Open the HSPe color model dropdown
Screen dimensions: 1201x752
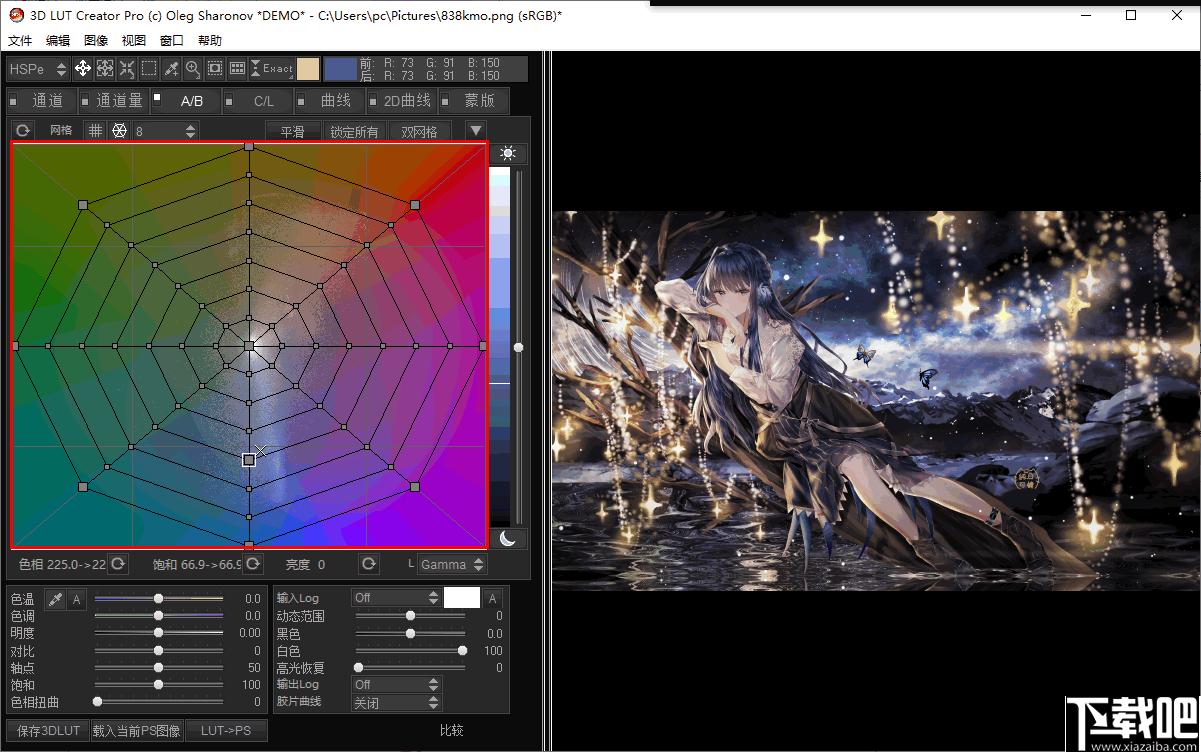[x=38, y=69]
